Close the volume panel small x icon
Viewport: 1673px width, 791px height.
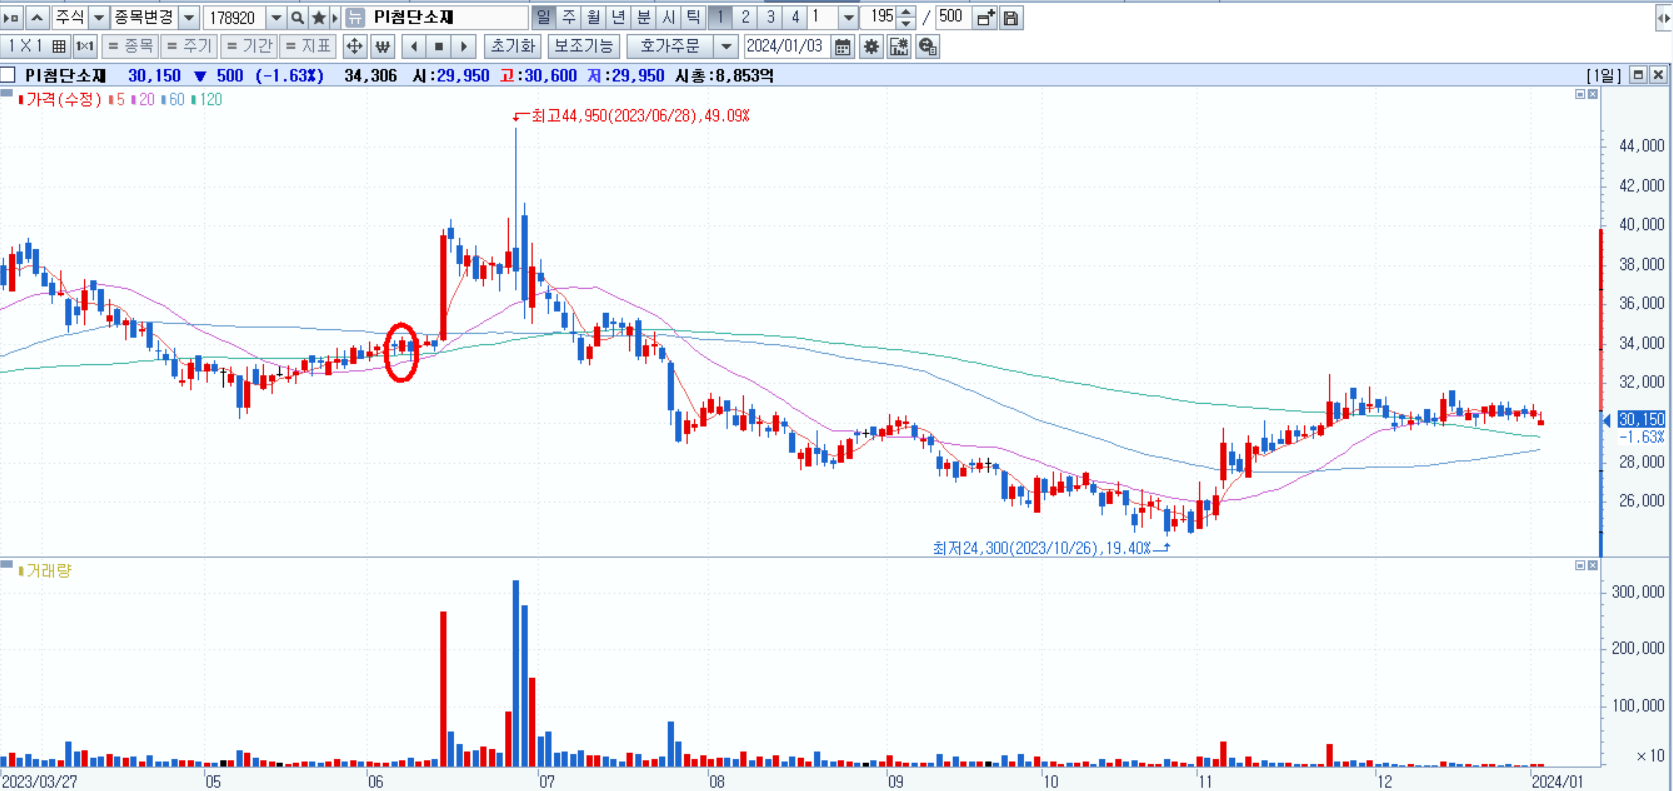pyautogui.click(x=1593, y=565)
